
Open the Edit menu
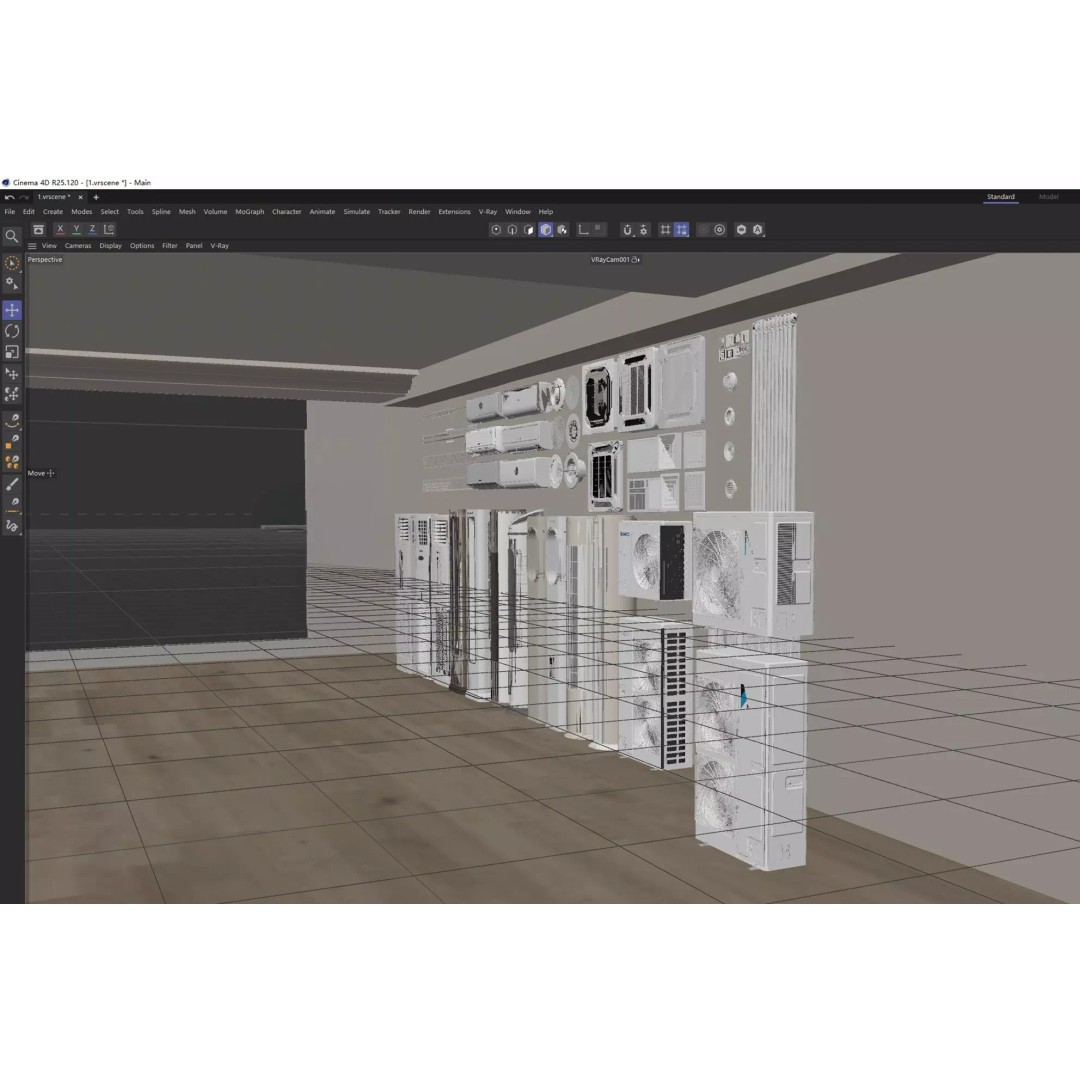click(x=28, y=212)
